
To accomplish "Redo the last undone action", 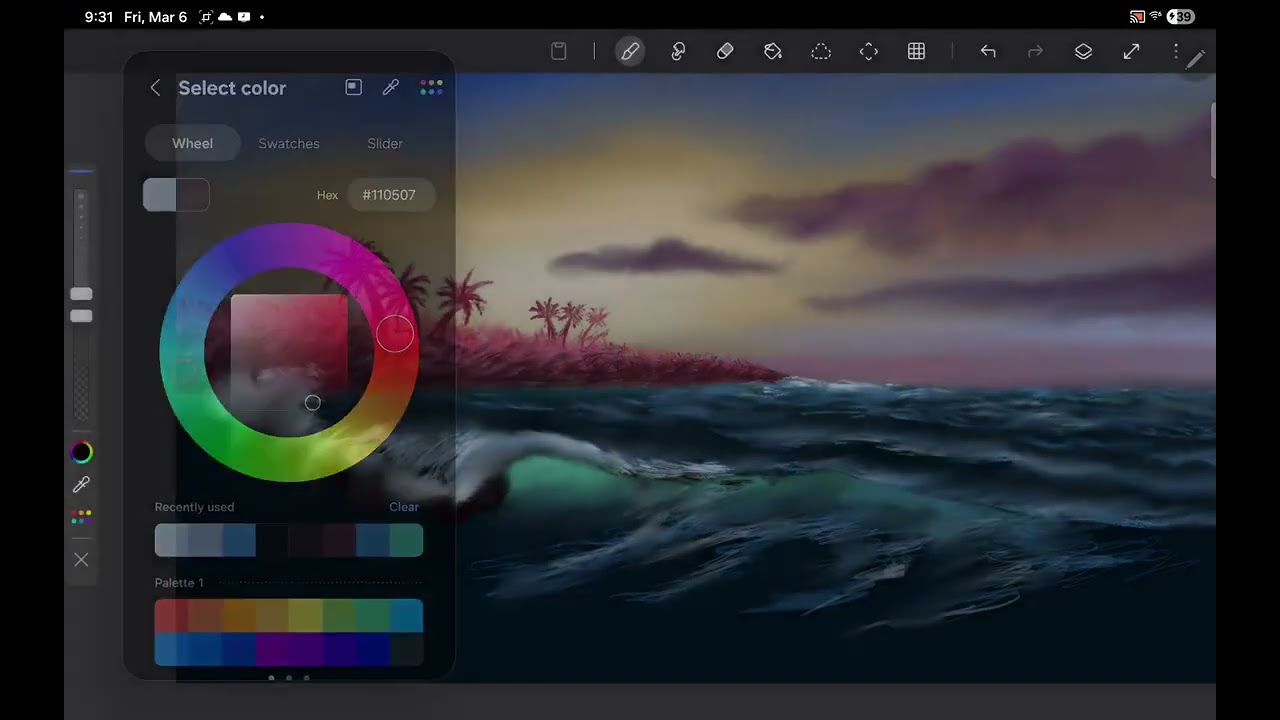I will (x=1035, y=51).
